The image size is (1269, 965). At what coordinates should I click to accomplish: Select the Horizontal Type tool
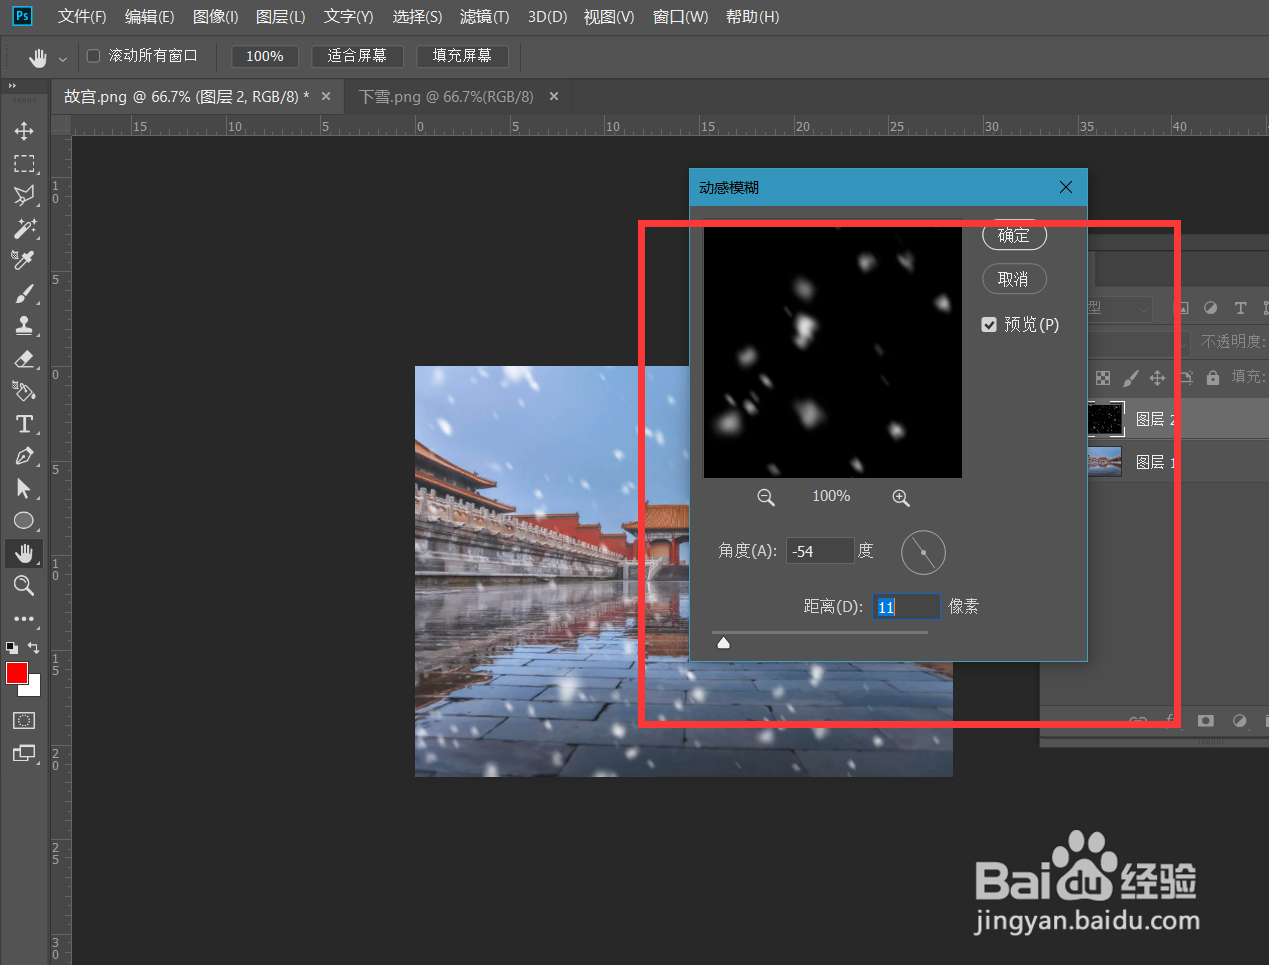pyautogui.click(x=24, y=423)
